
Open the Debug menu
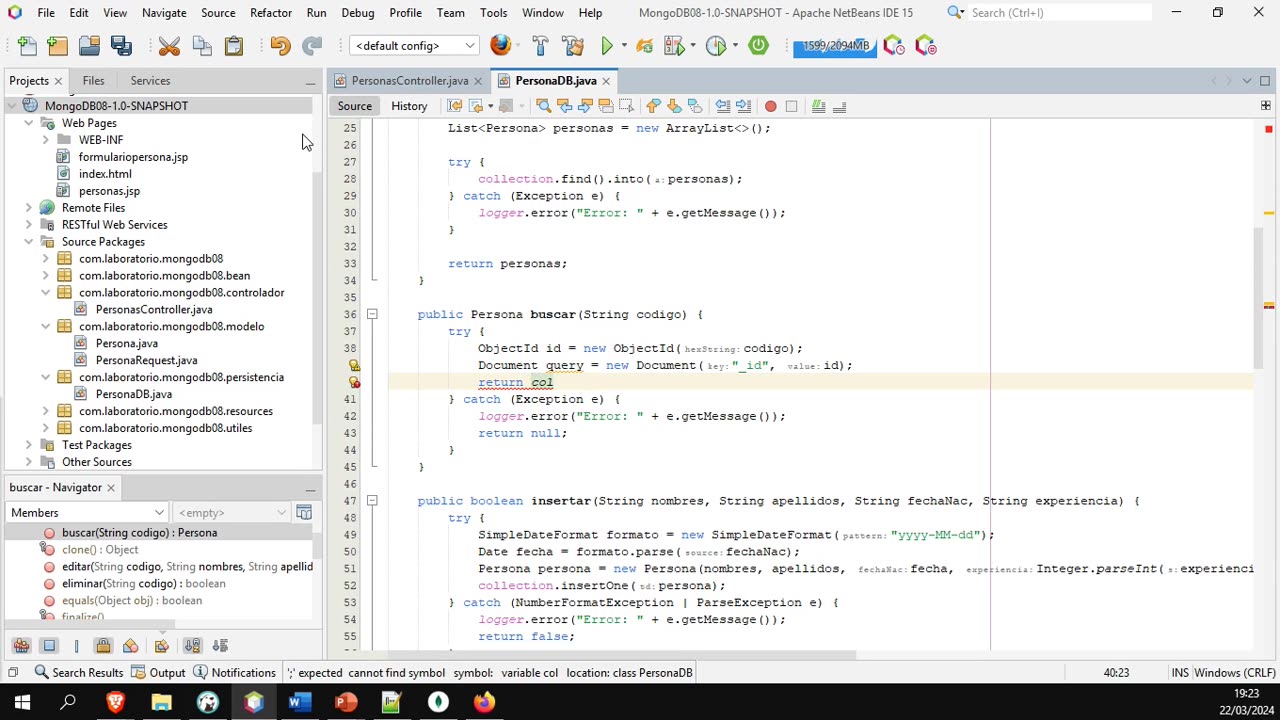pyautogui.click(x=358, y=13)
